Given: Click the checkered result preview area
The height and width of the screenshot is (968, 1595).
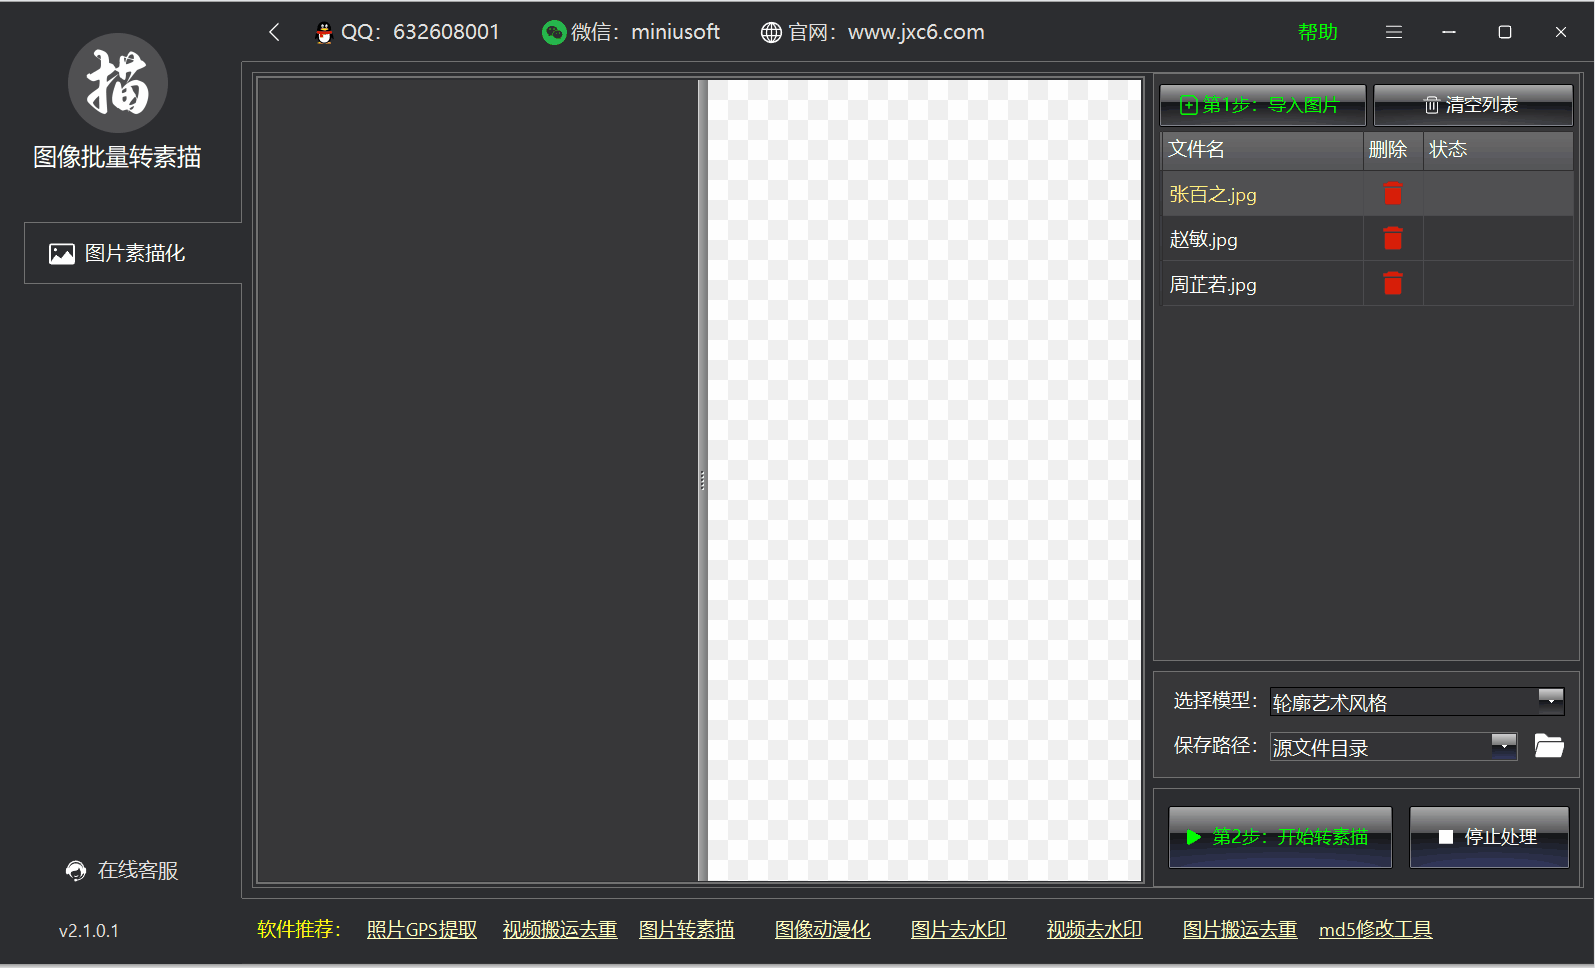Looking at the screenshot, I should click(924, 481).
